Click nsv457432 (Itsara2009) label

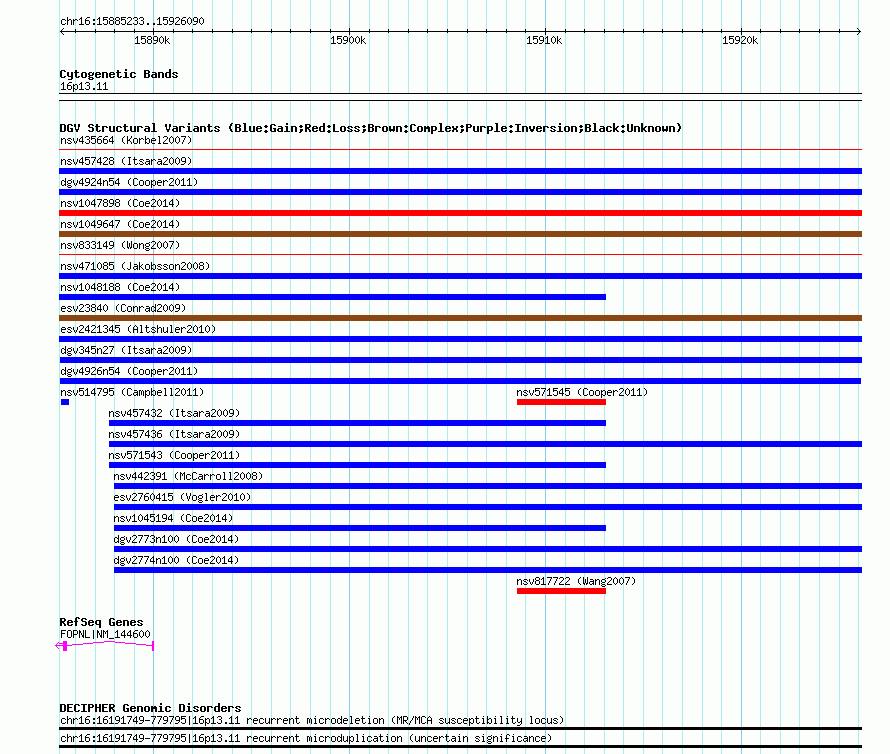coord(174,413)
